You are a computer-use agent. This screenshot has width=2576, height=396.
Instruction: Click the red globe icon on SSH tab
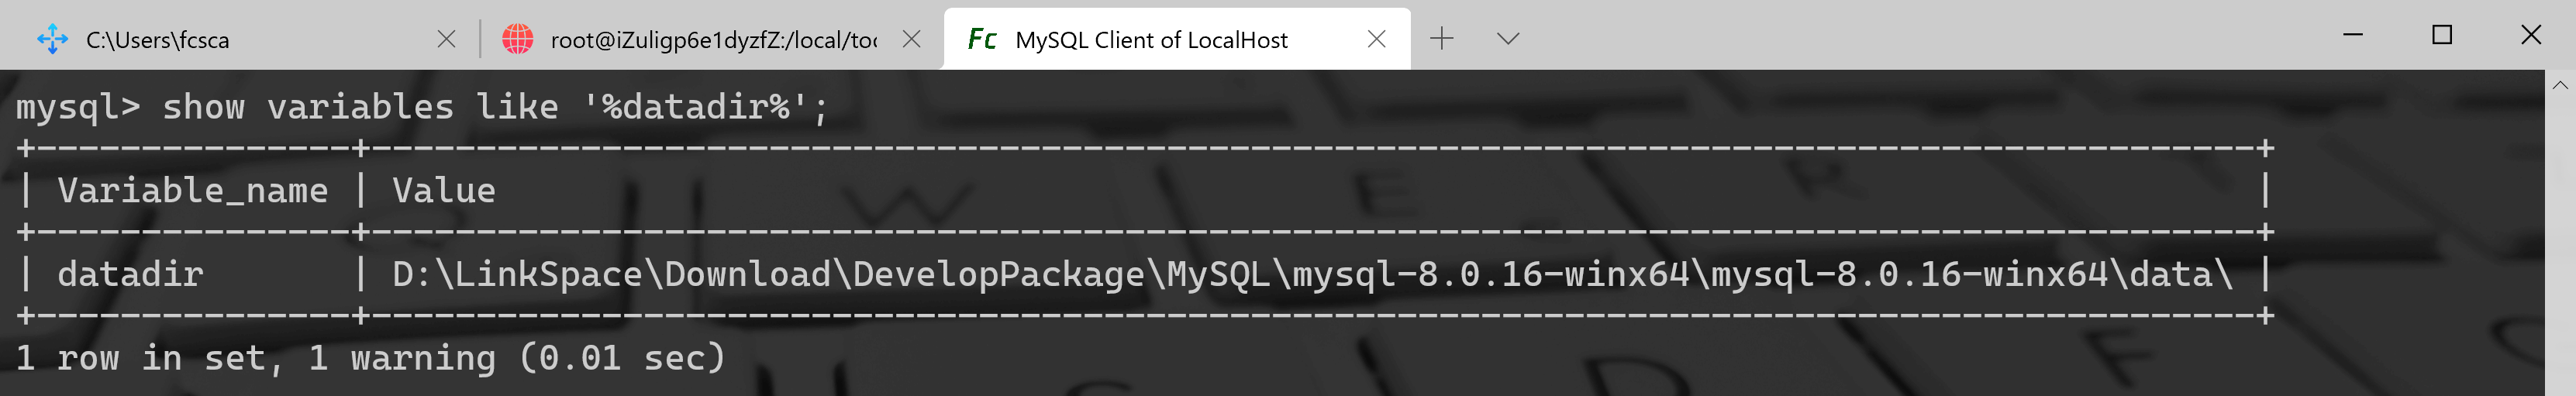(517, 40)
